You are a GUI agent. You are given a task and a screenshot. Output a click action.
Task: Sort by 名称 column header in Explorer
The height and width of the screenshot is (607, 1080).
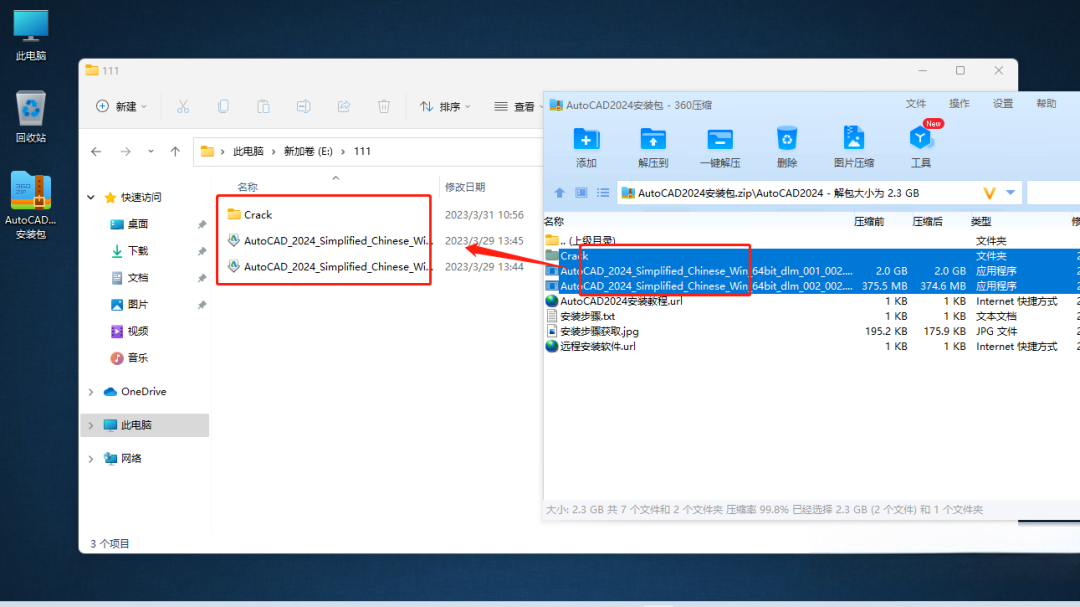point(247,187)
